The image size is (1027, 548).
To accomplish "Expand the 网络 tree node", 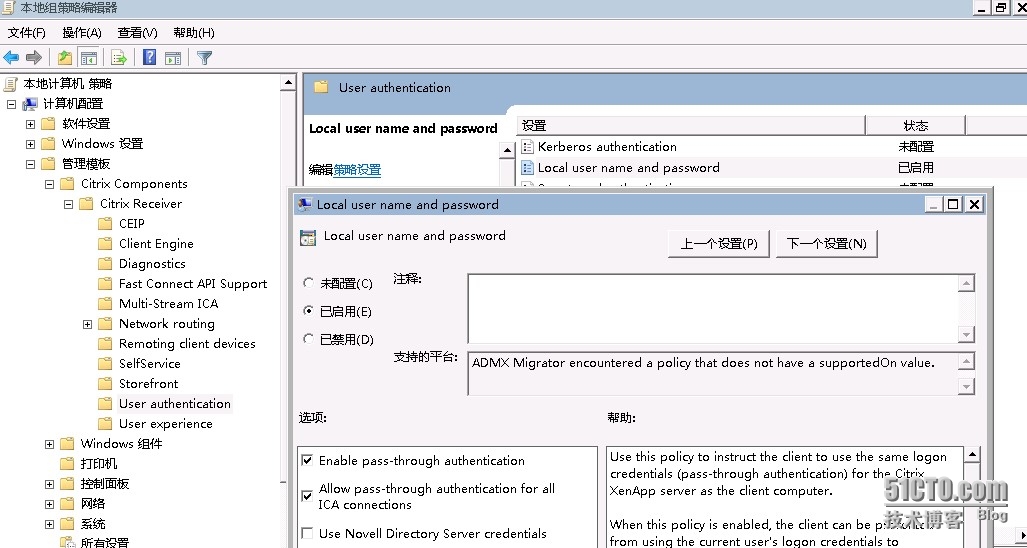I will click(49, 504).
